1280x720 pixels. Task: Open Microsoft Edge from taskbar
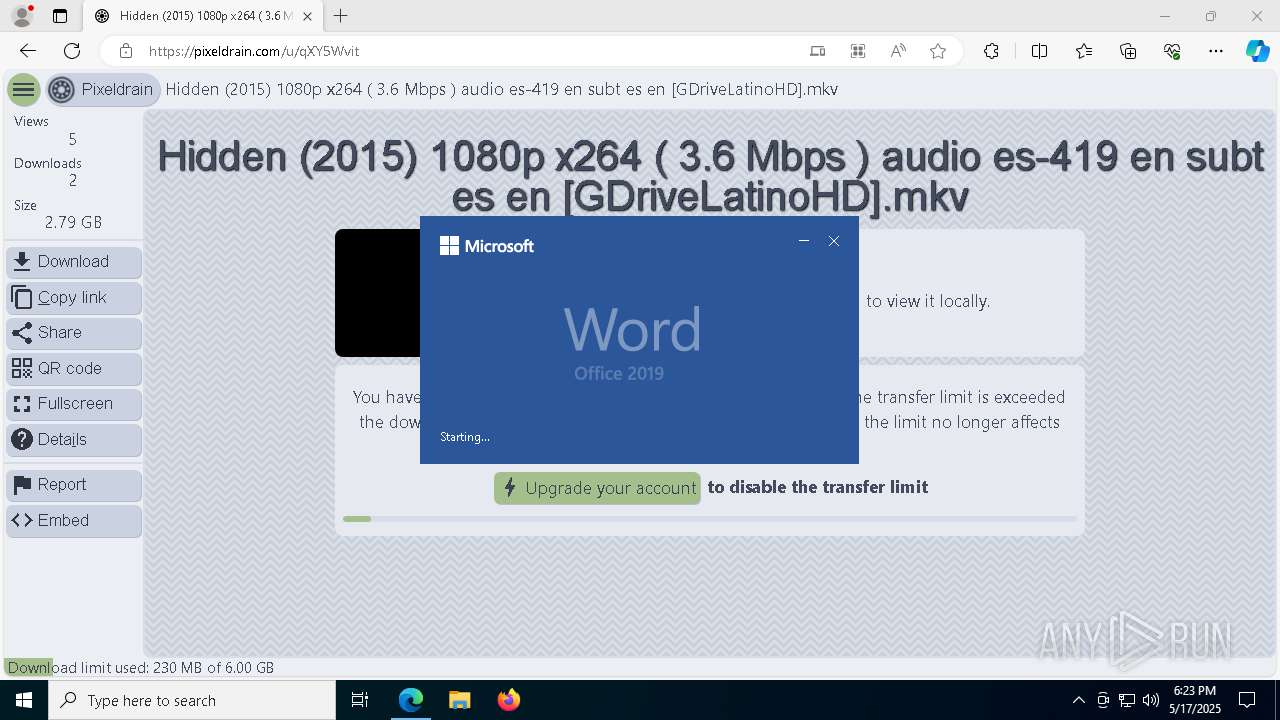point(411,700)
